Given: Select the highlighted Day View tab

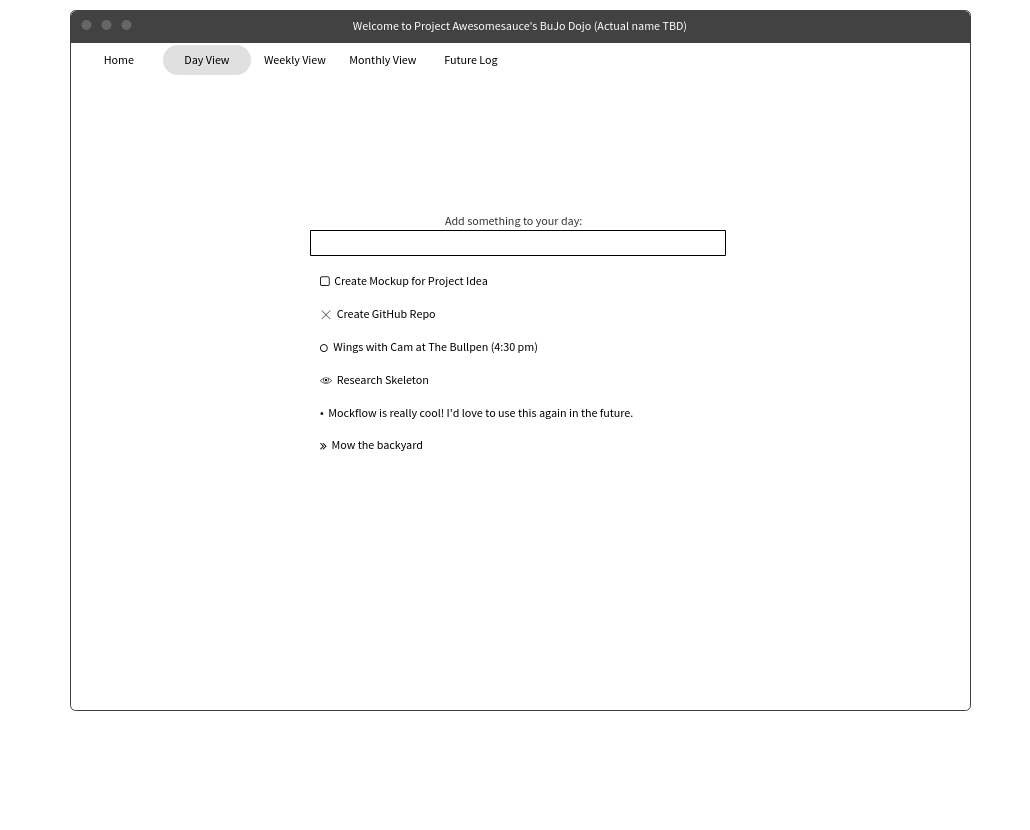Looking at the screenshot, I should point(206,60).
